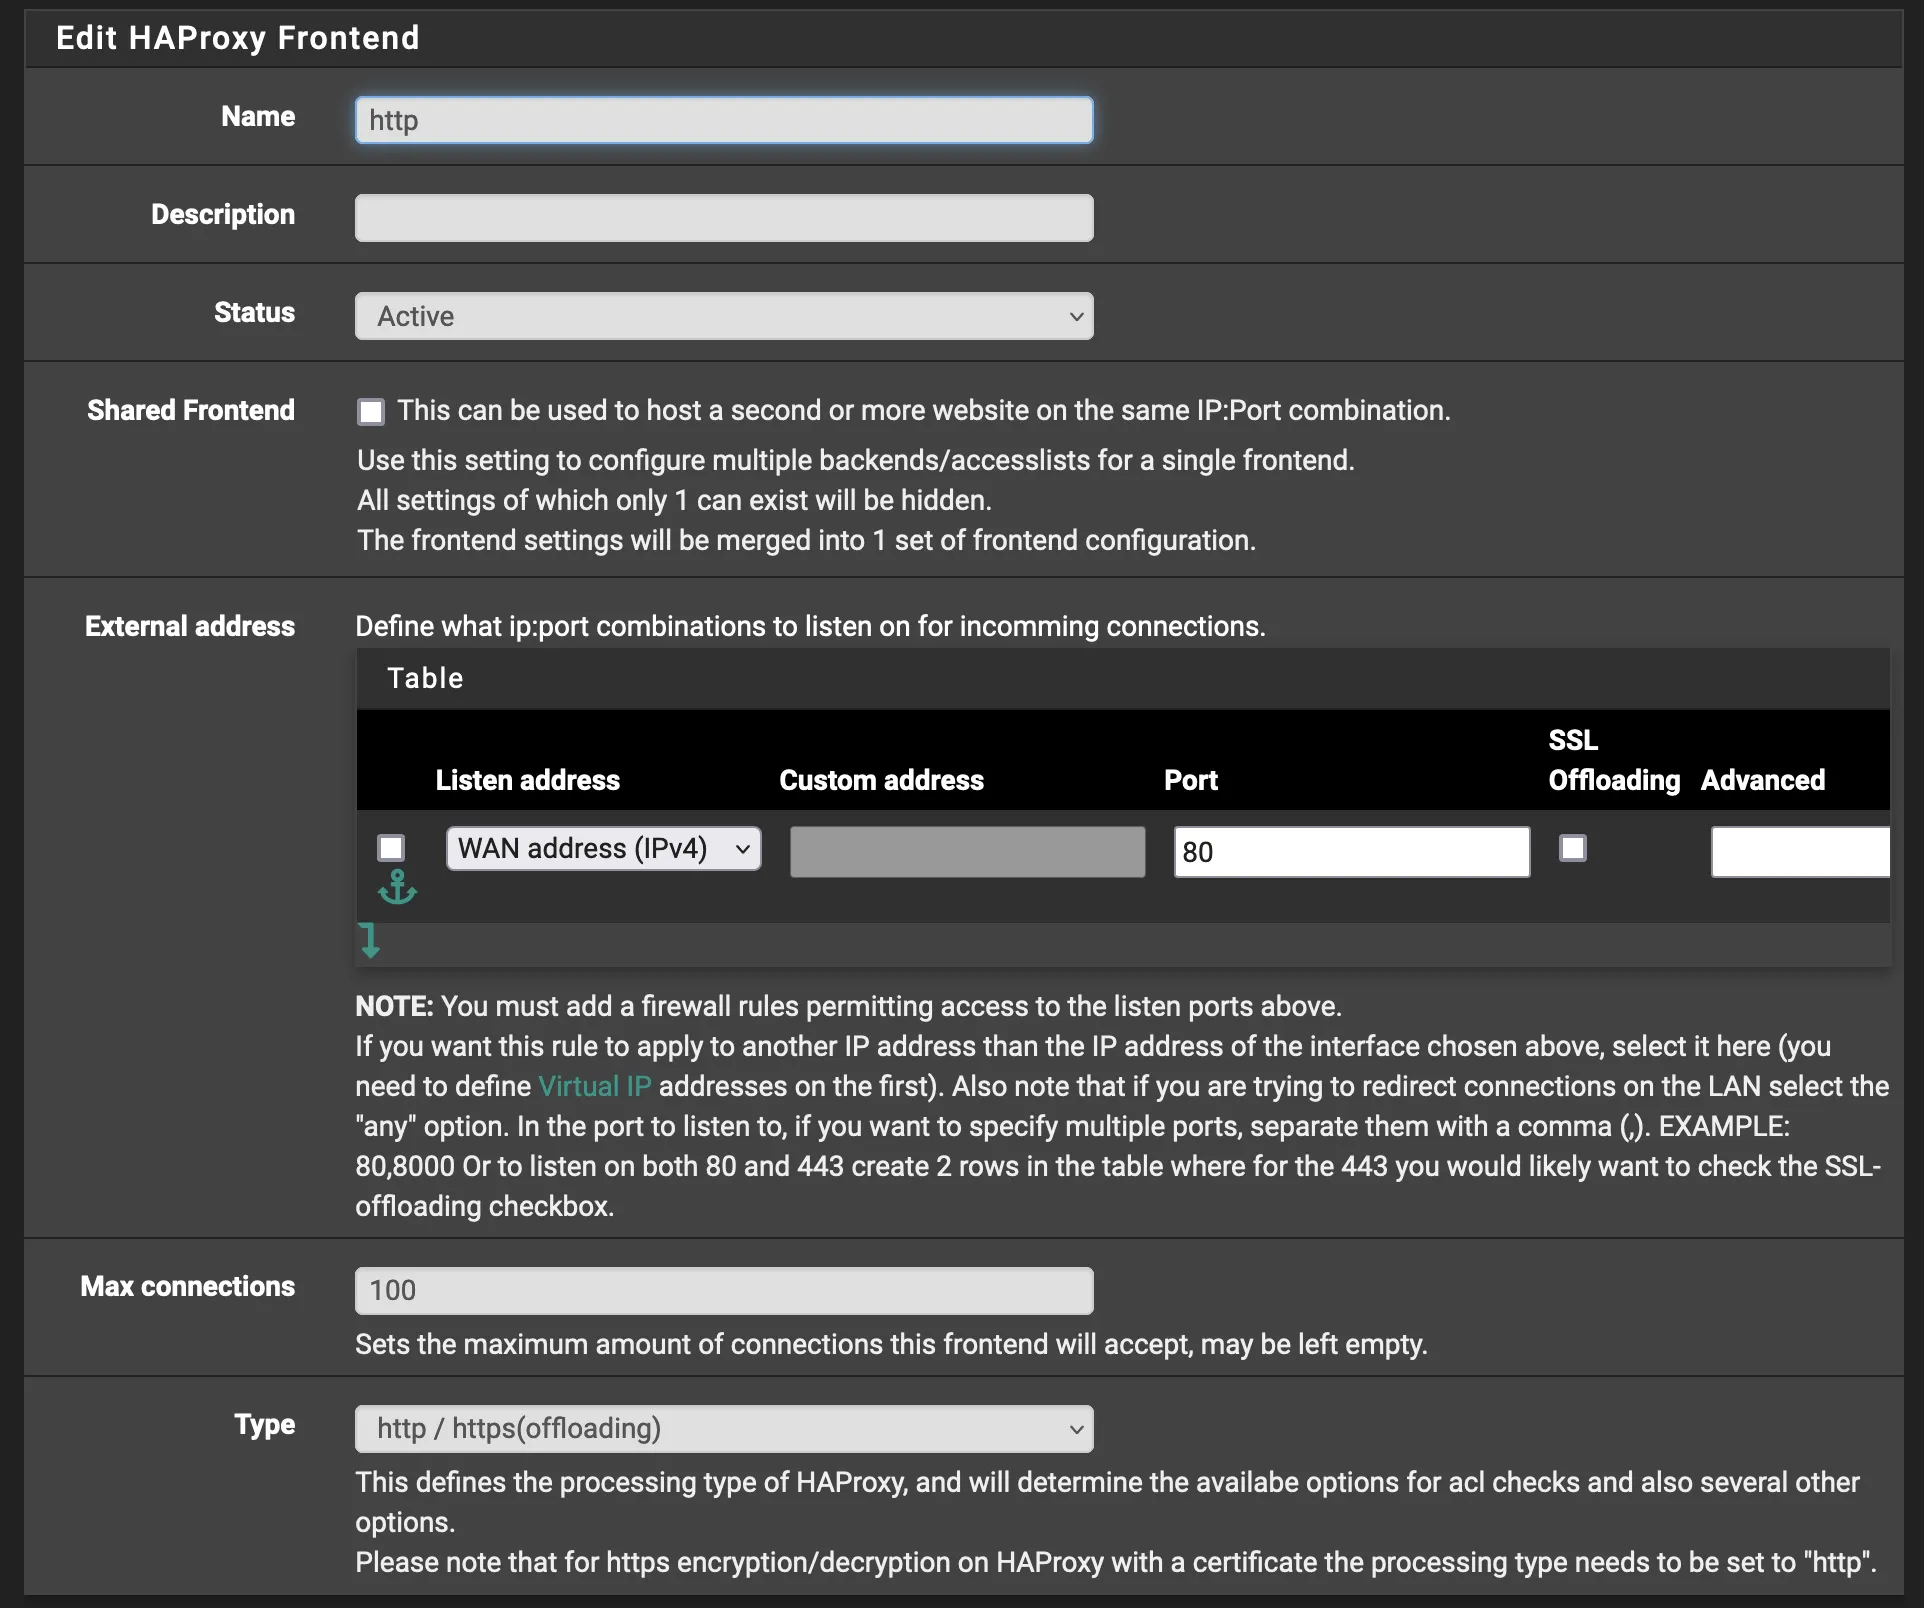Follow the Virtual IP link

coord(593,1086)
